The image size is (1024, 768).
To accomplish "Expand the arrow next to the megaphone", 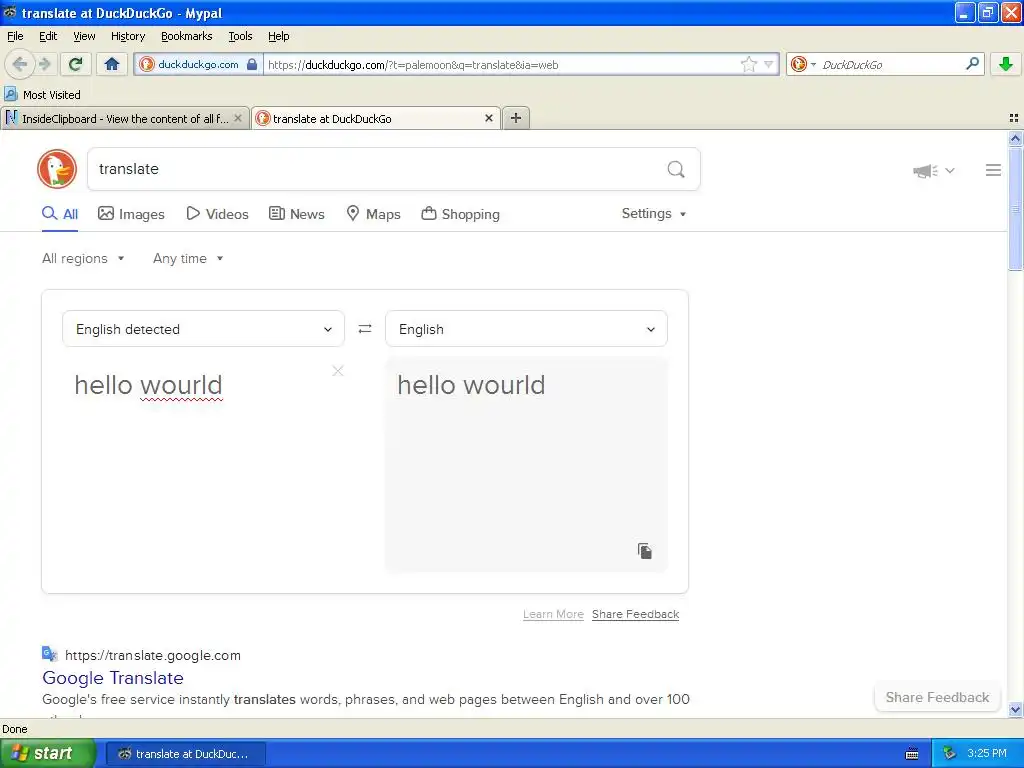I will tap(950, 170).
